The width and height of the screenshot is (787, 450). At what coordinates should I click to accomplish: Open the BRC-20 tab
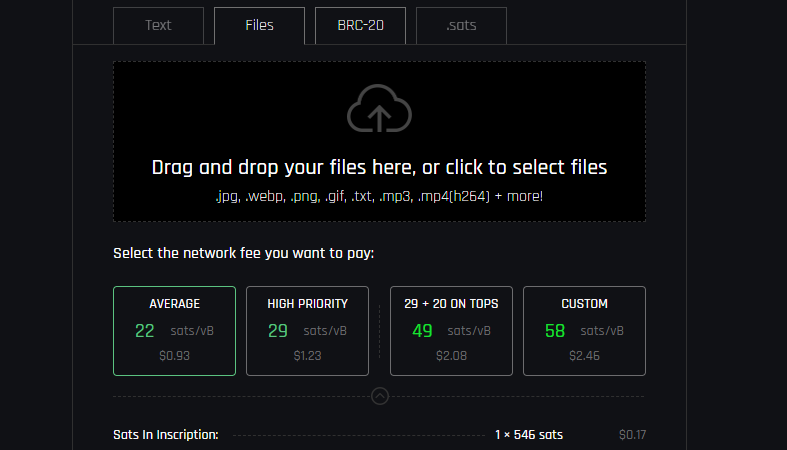[x=360, y=26]
